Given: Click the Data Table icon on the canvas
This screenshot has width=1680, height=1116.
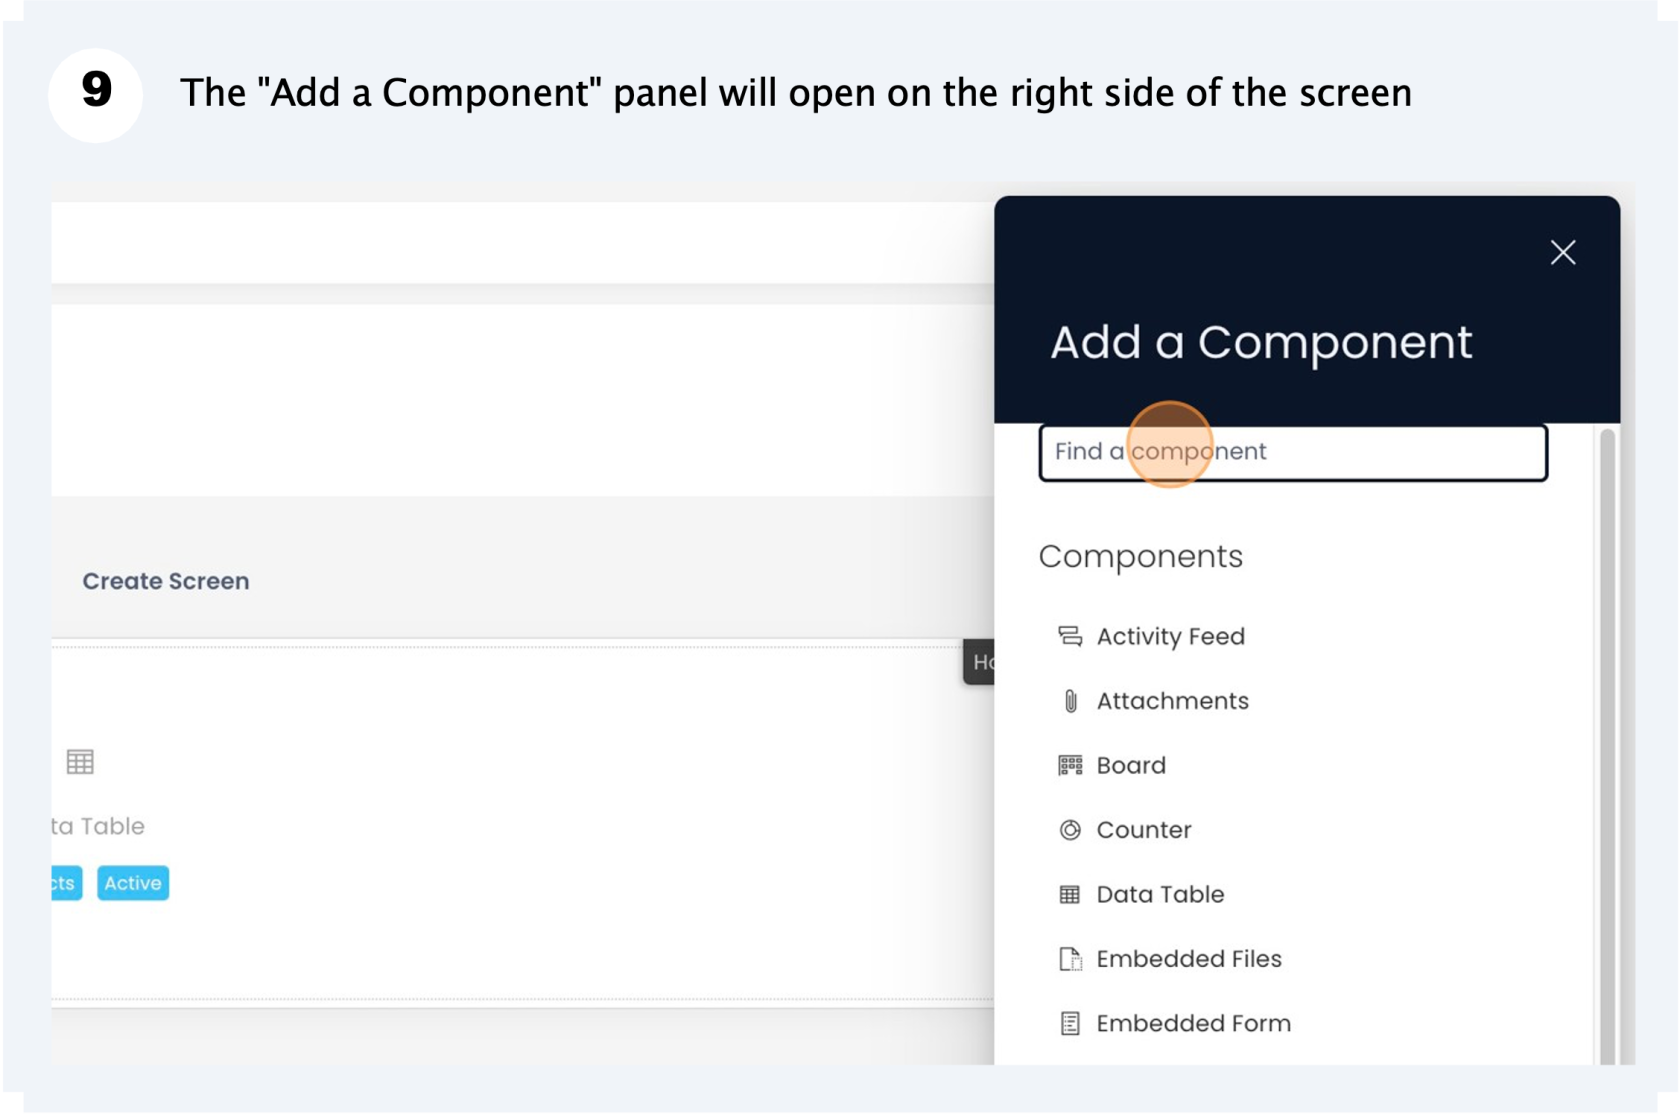Looking at the screenshot, I should click(x=80, y=762).
